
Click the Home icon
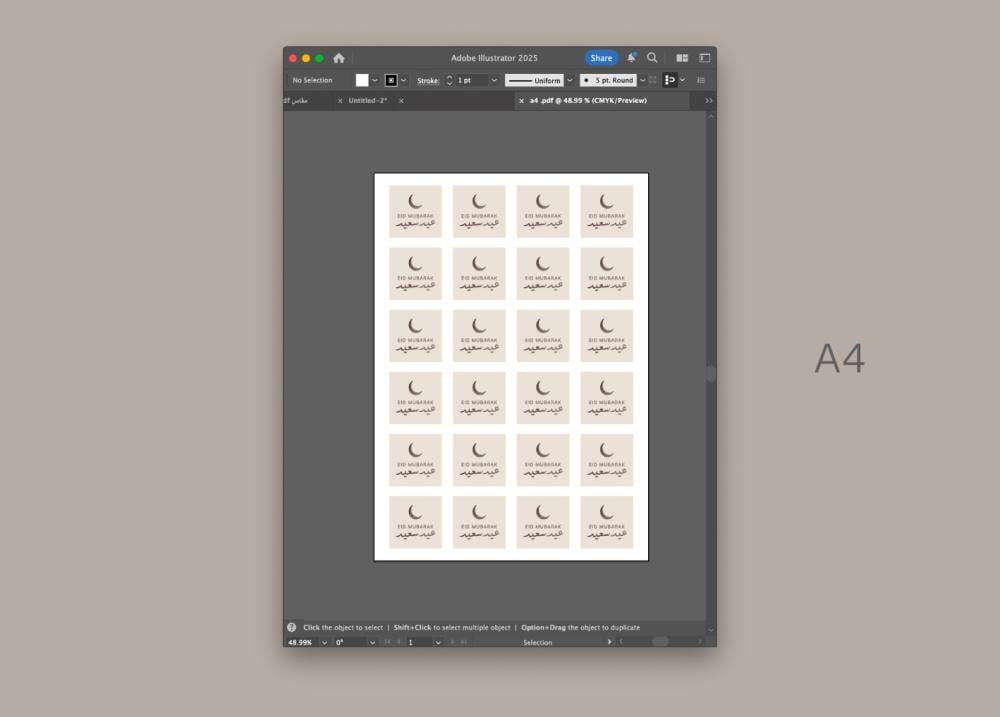pos(339,58)
